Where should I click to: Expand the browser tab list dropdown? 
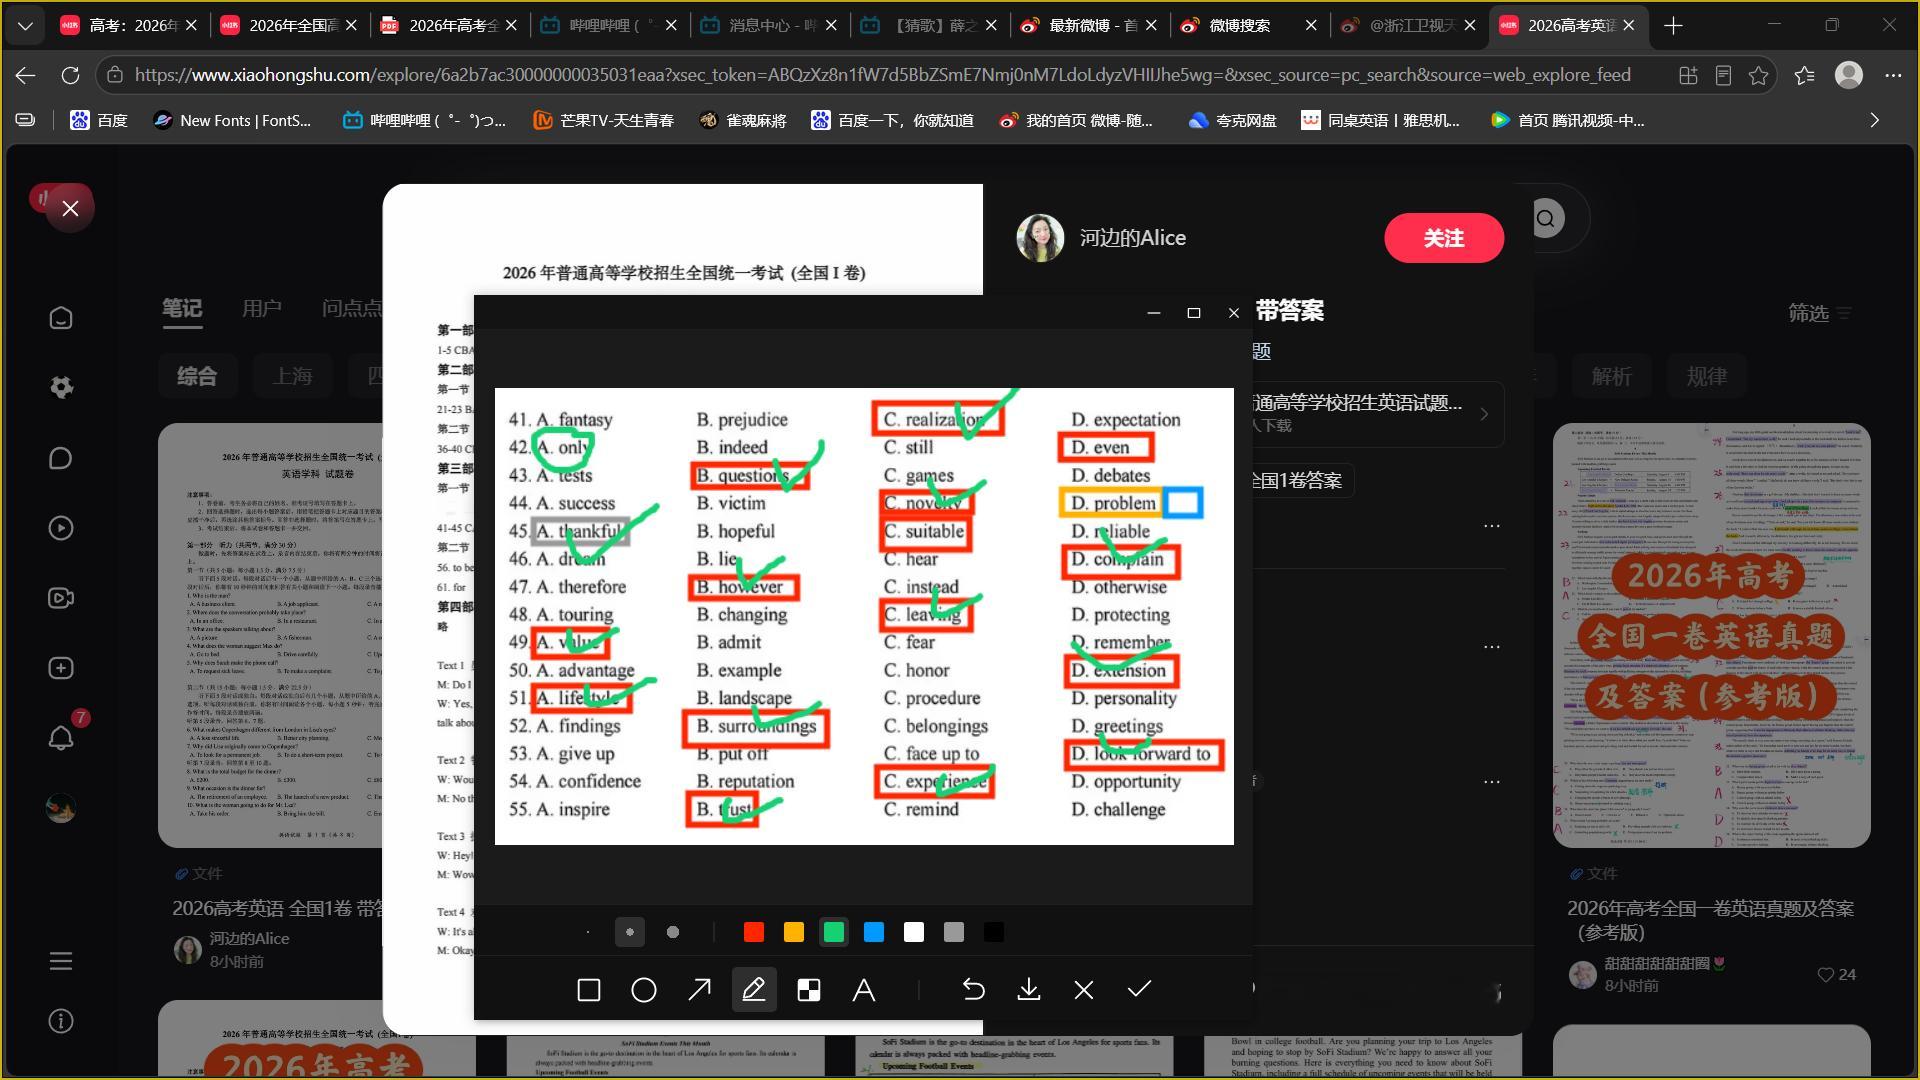25,25
